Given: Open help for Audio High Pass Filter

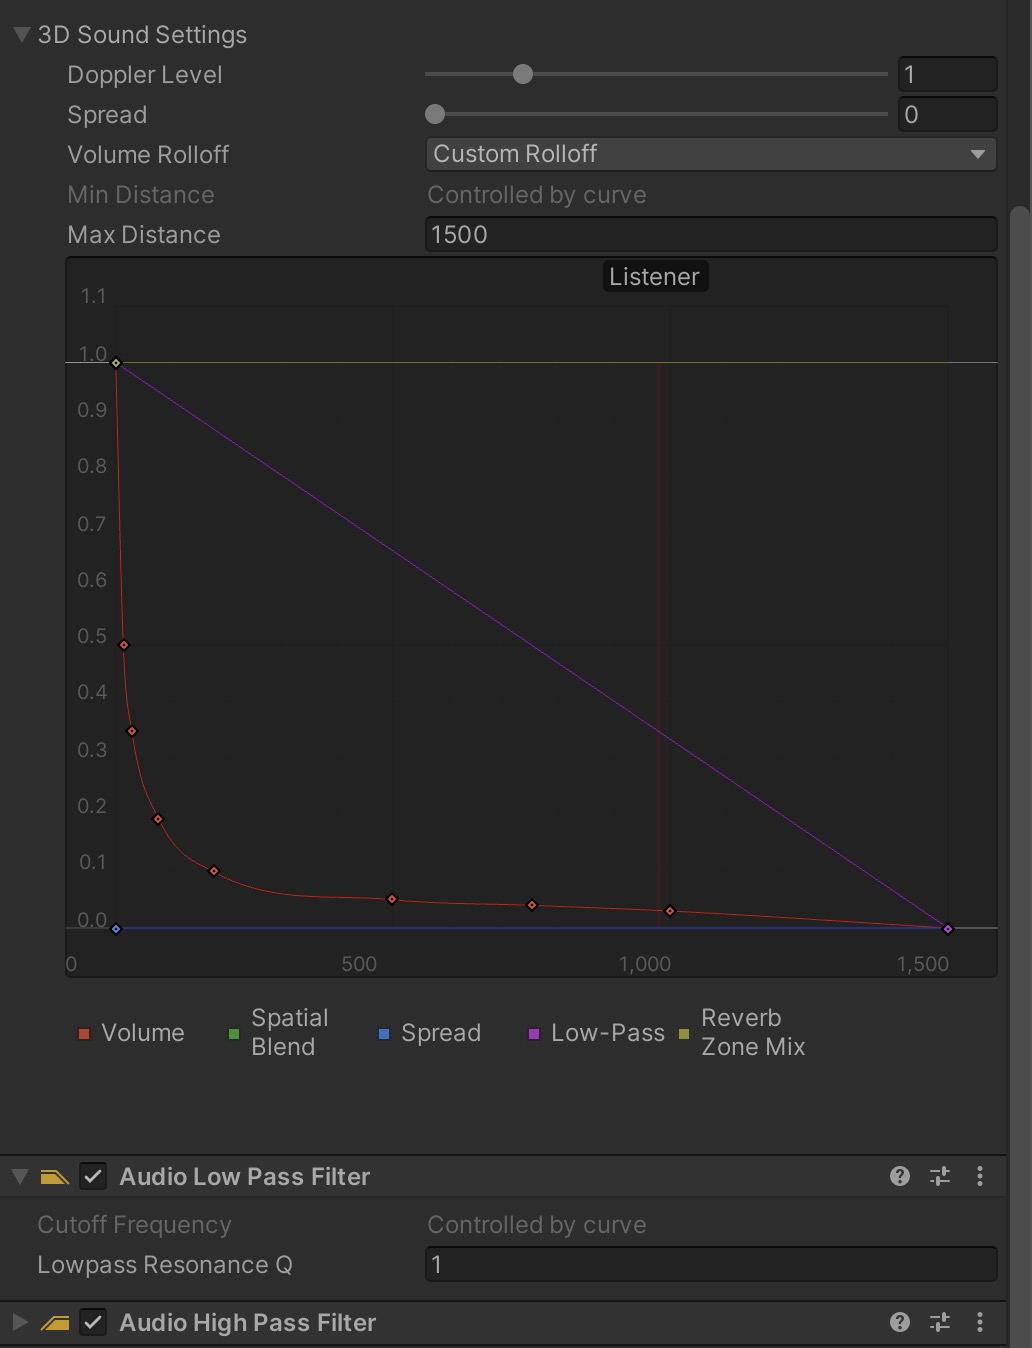Looking at the screenshot, I should 899,1322.
